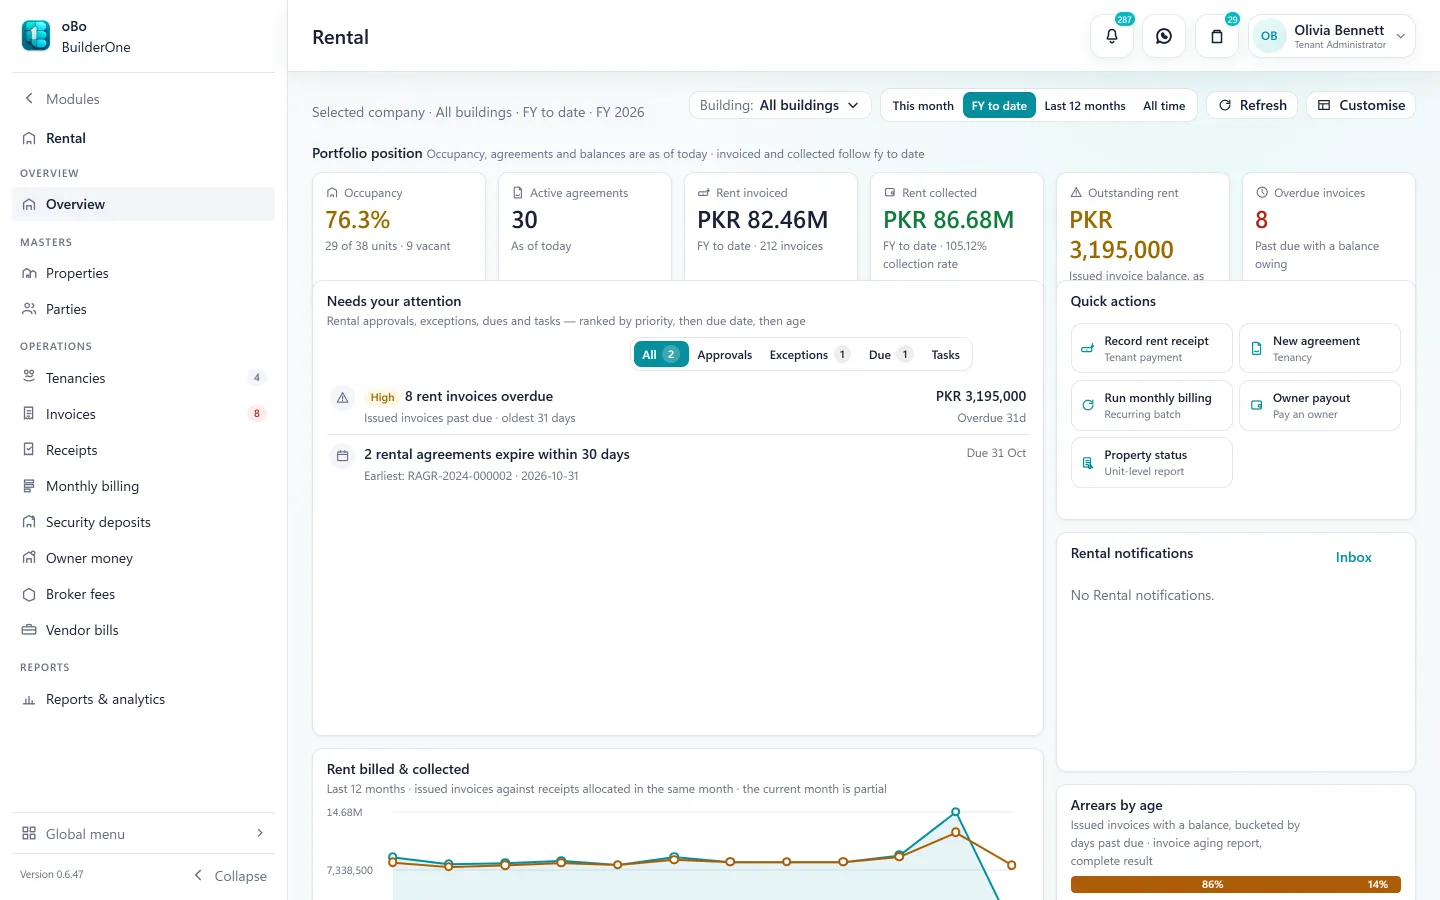Click the Rent invoiced PKR 82.46M card
Screen dimensions: 1440x900
point(770,226)
